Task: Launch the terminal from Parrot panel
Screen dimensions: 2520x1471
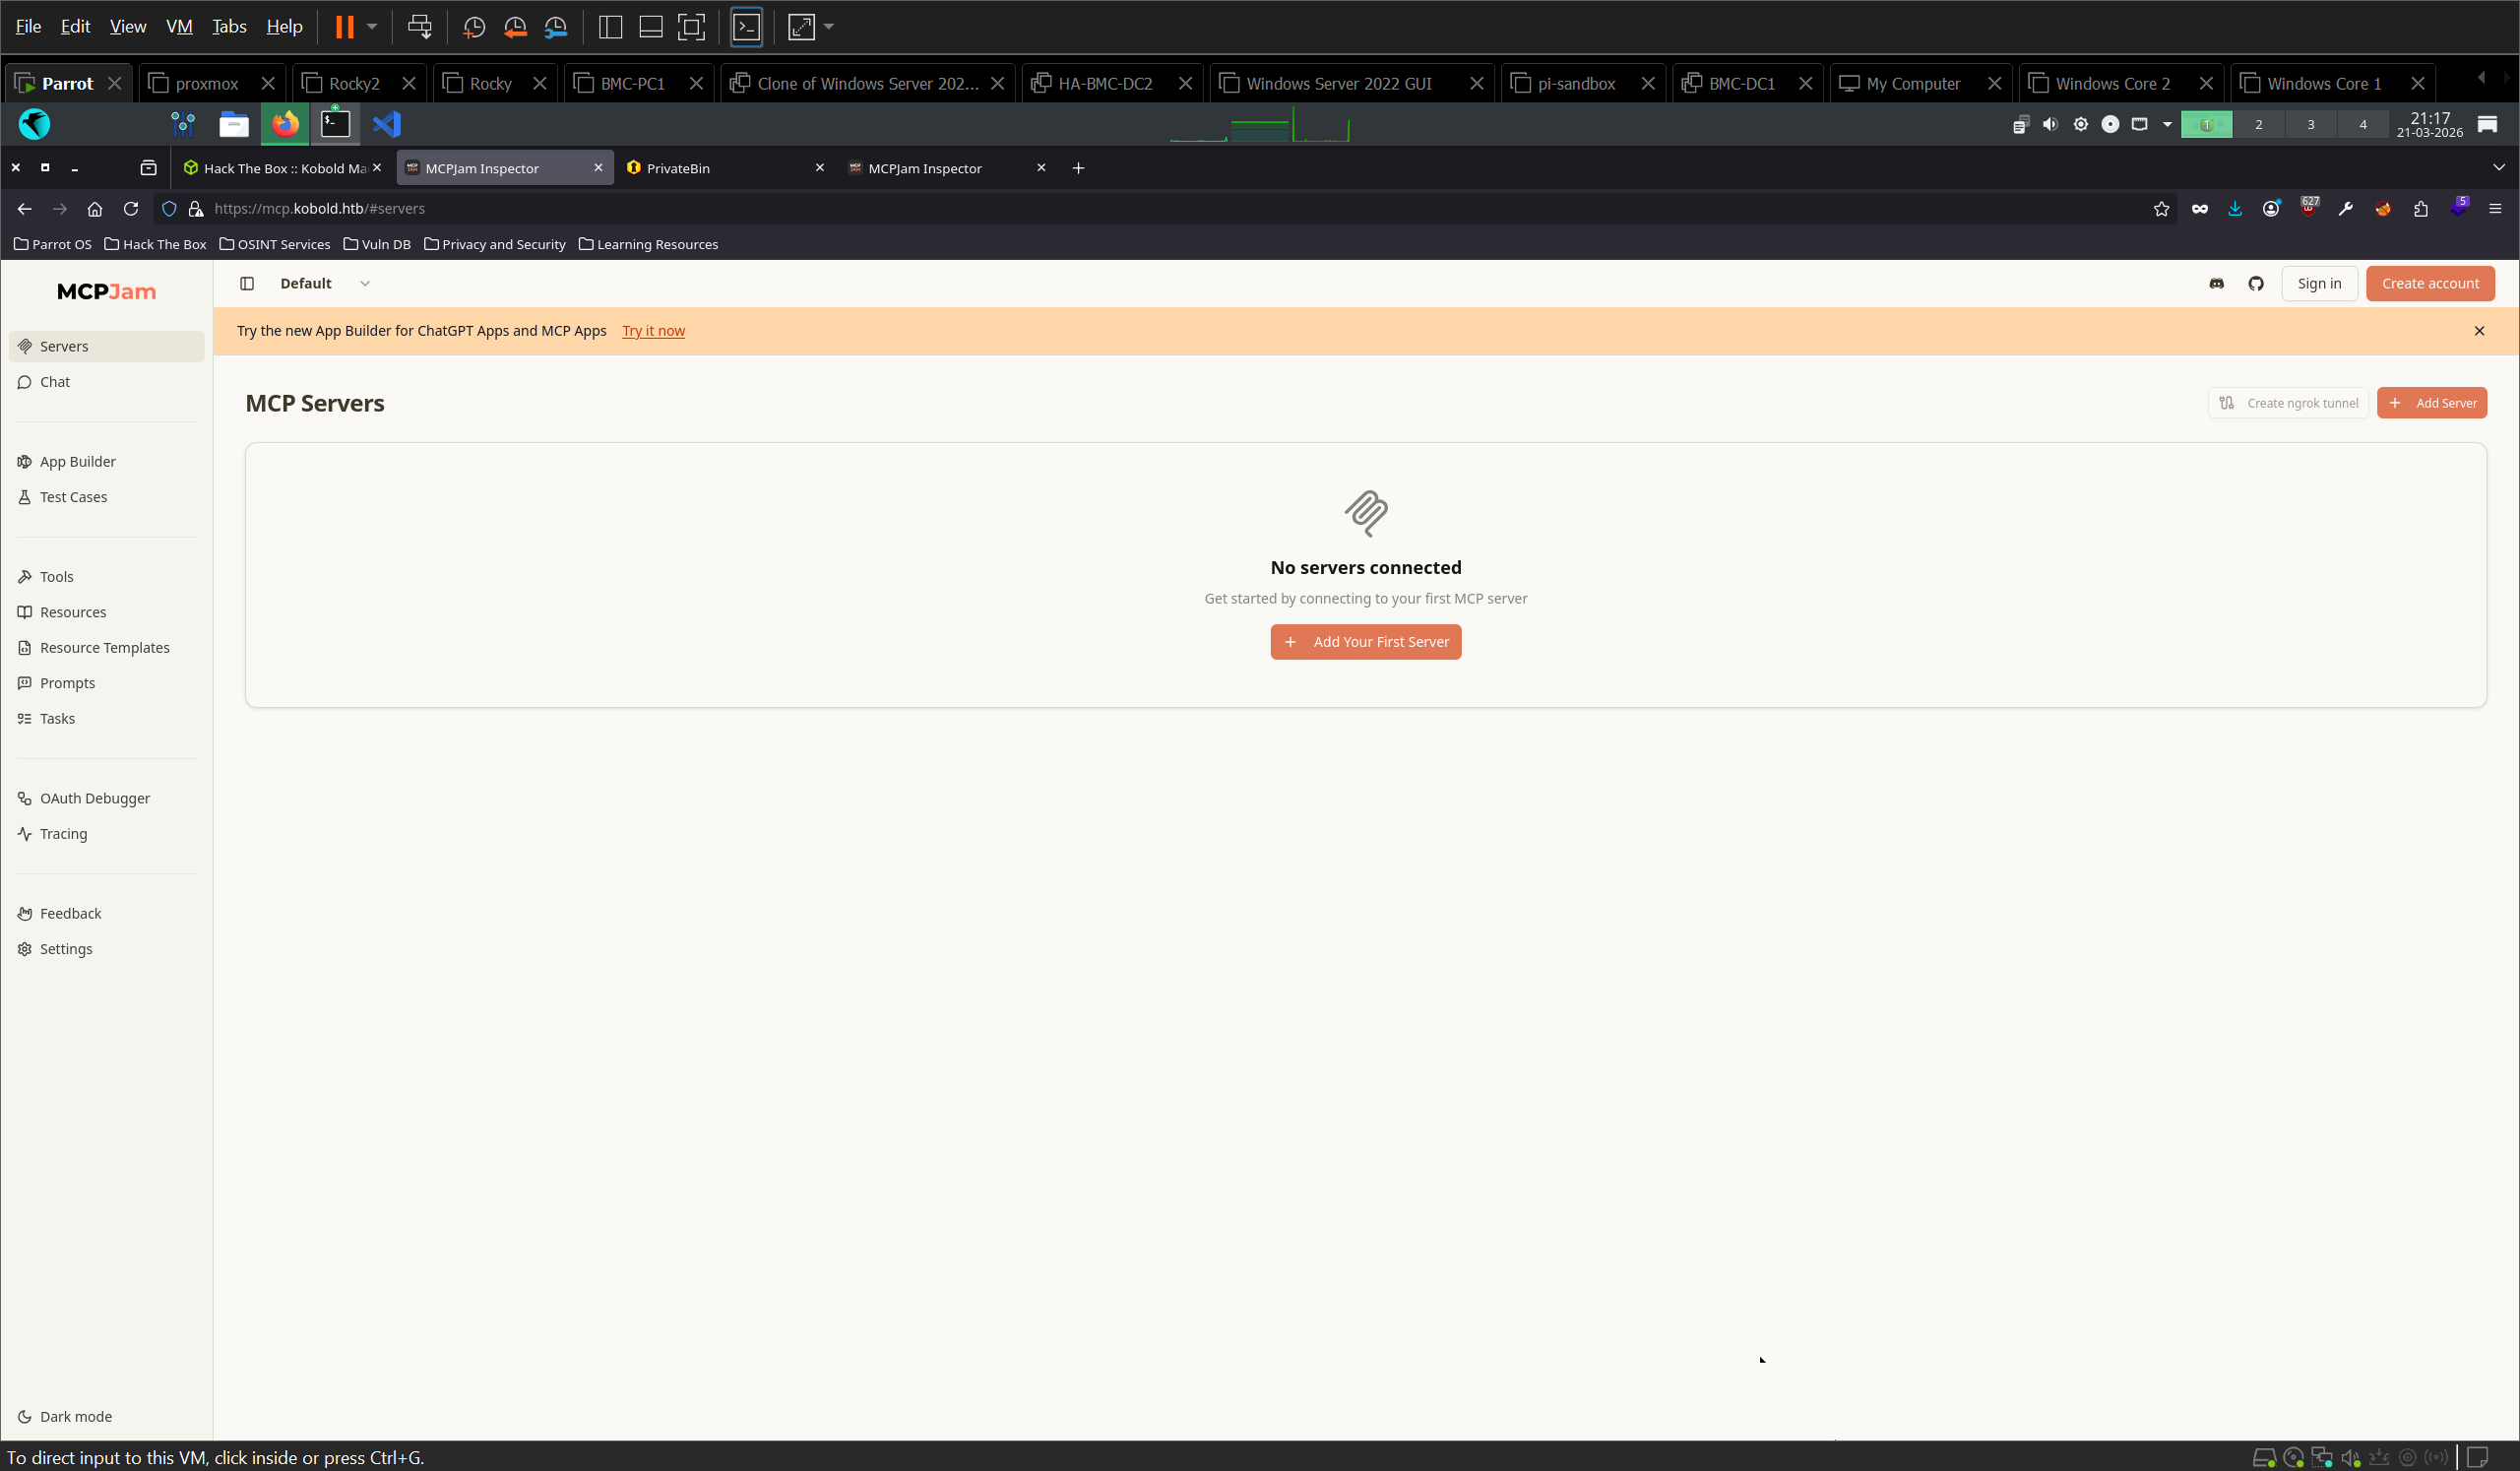Action: (x=335, y=124)
